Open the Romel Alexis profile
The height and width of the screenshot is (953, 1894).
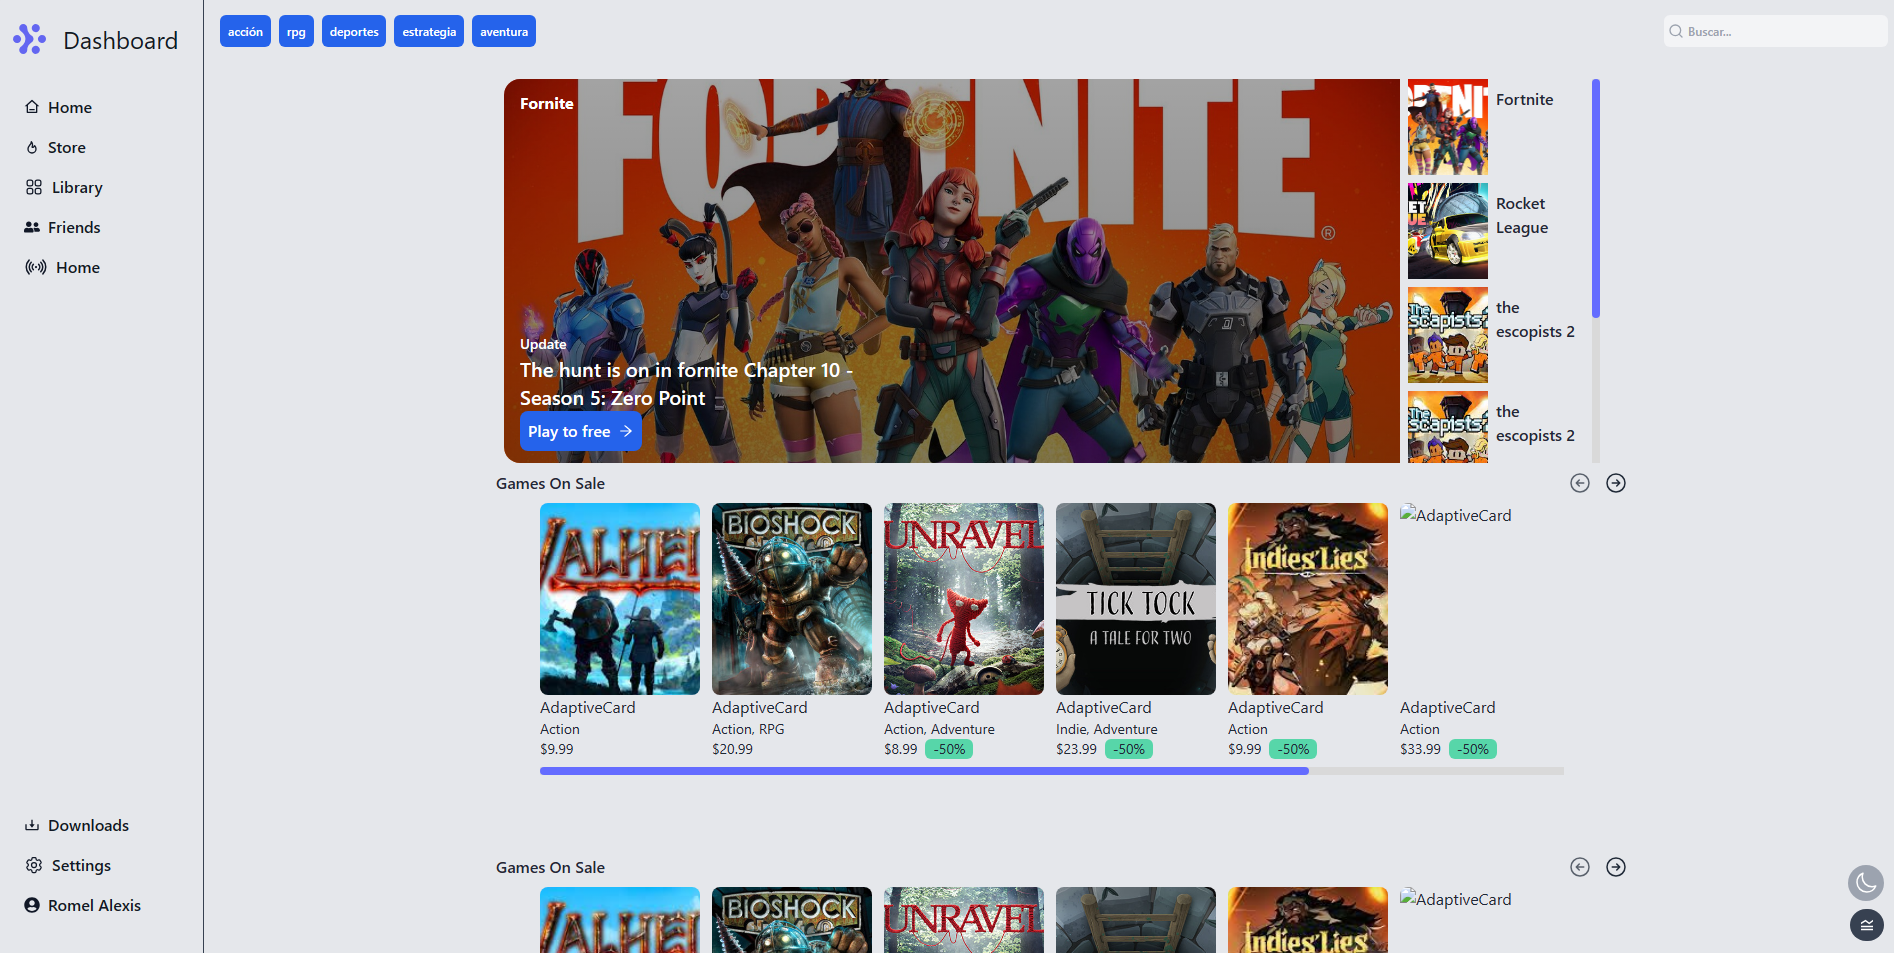(x=83, y=905)
